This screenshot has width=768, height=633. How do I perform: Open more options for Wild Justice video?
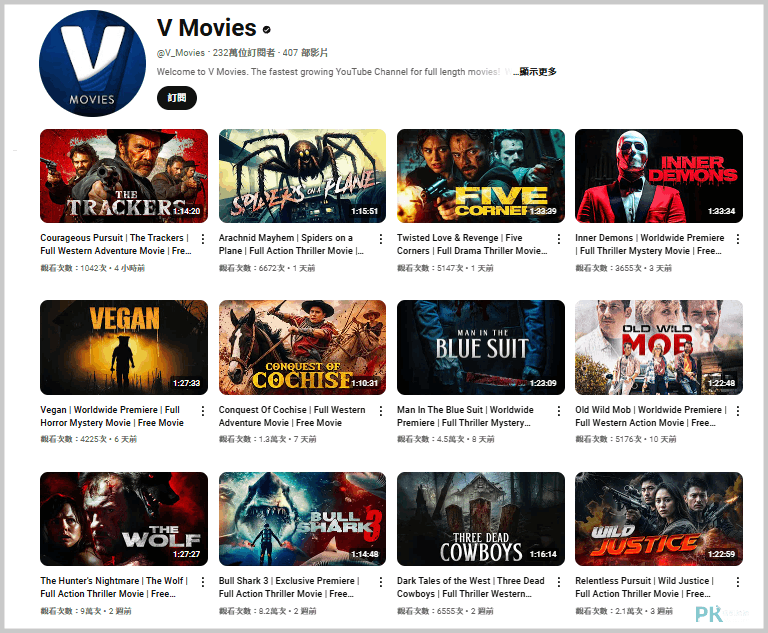coord(737,582)
